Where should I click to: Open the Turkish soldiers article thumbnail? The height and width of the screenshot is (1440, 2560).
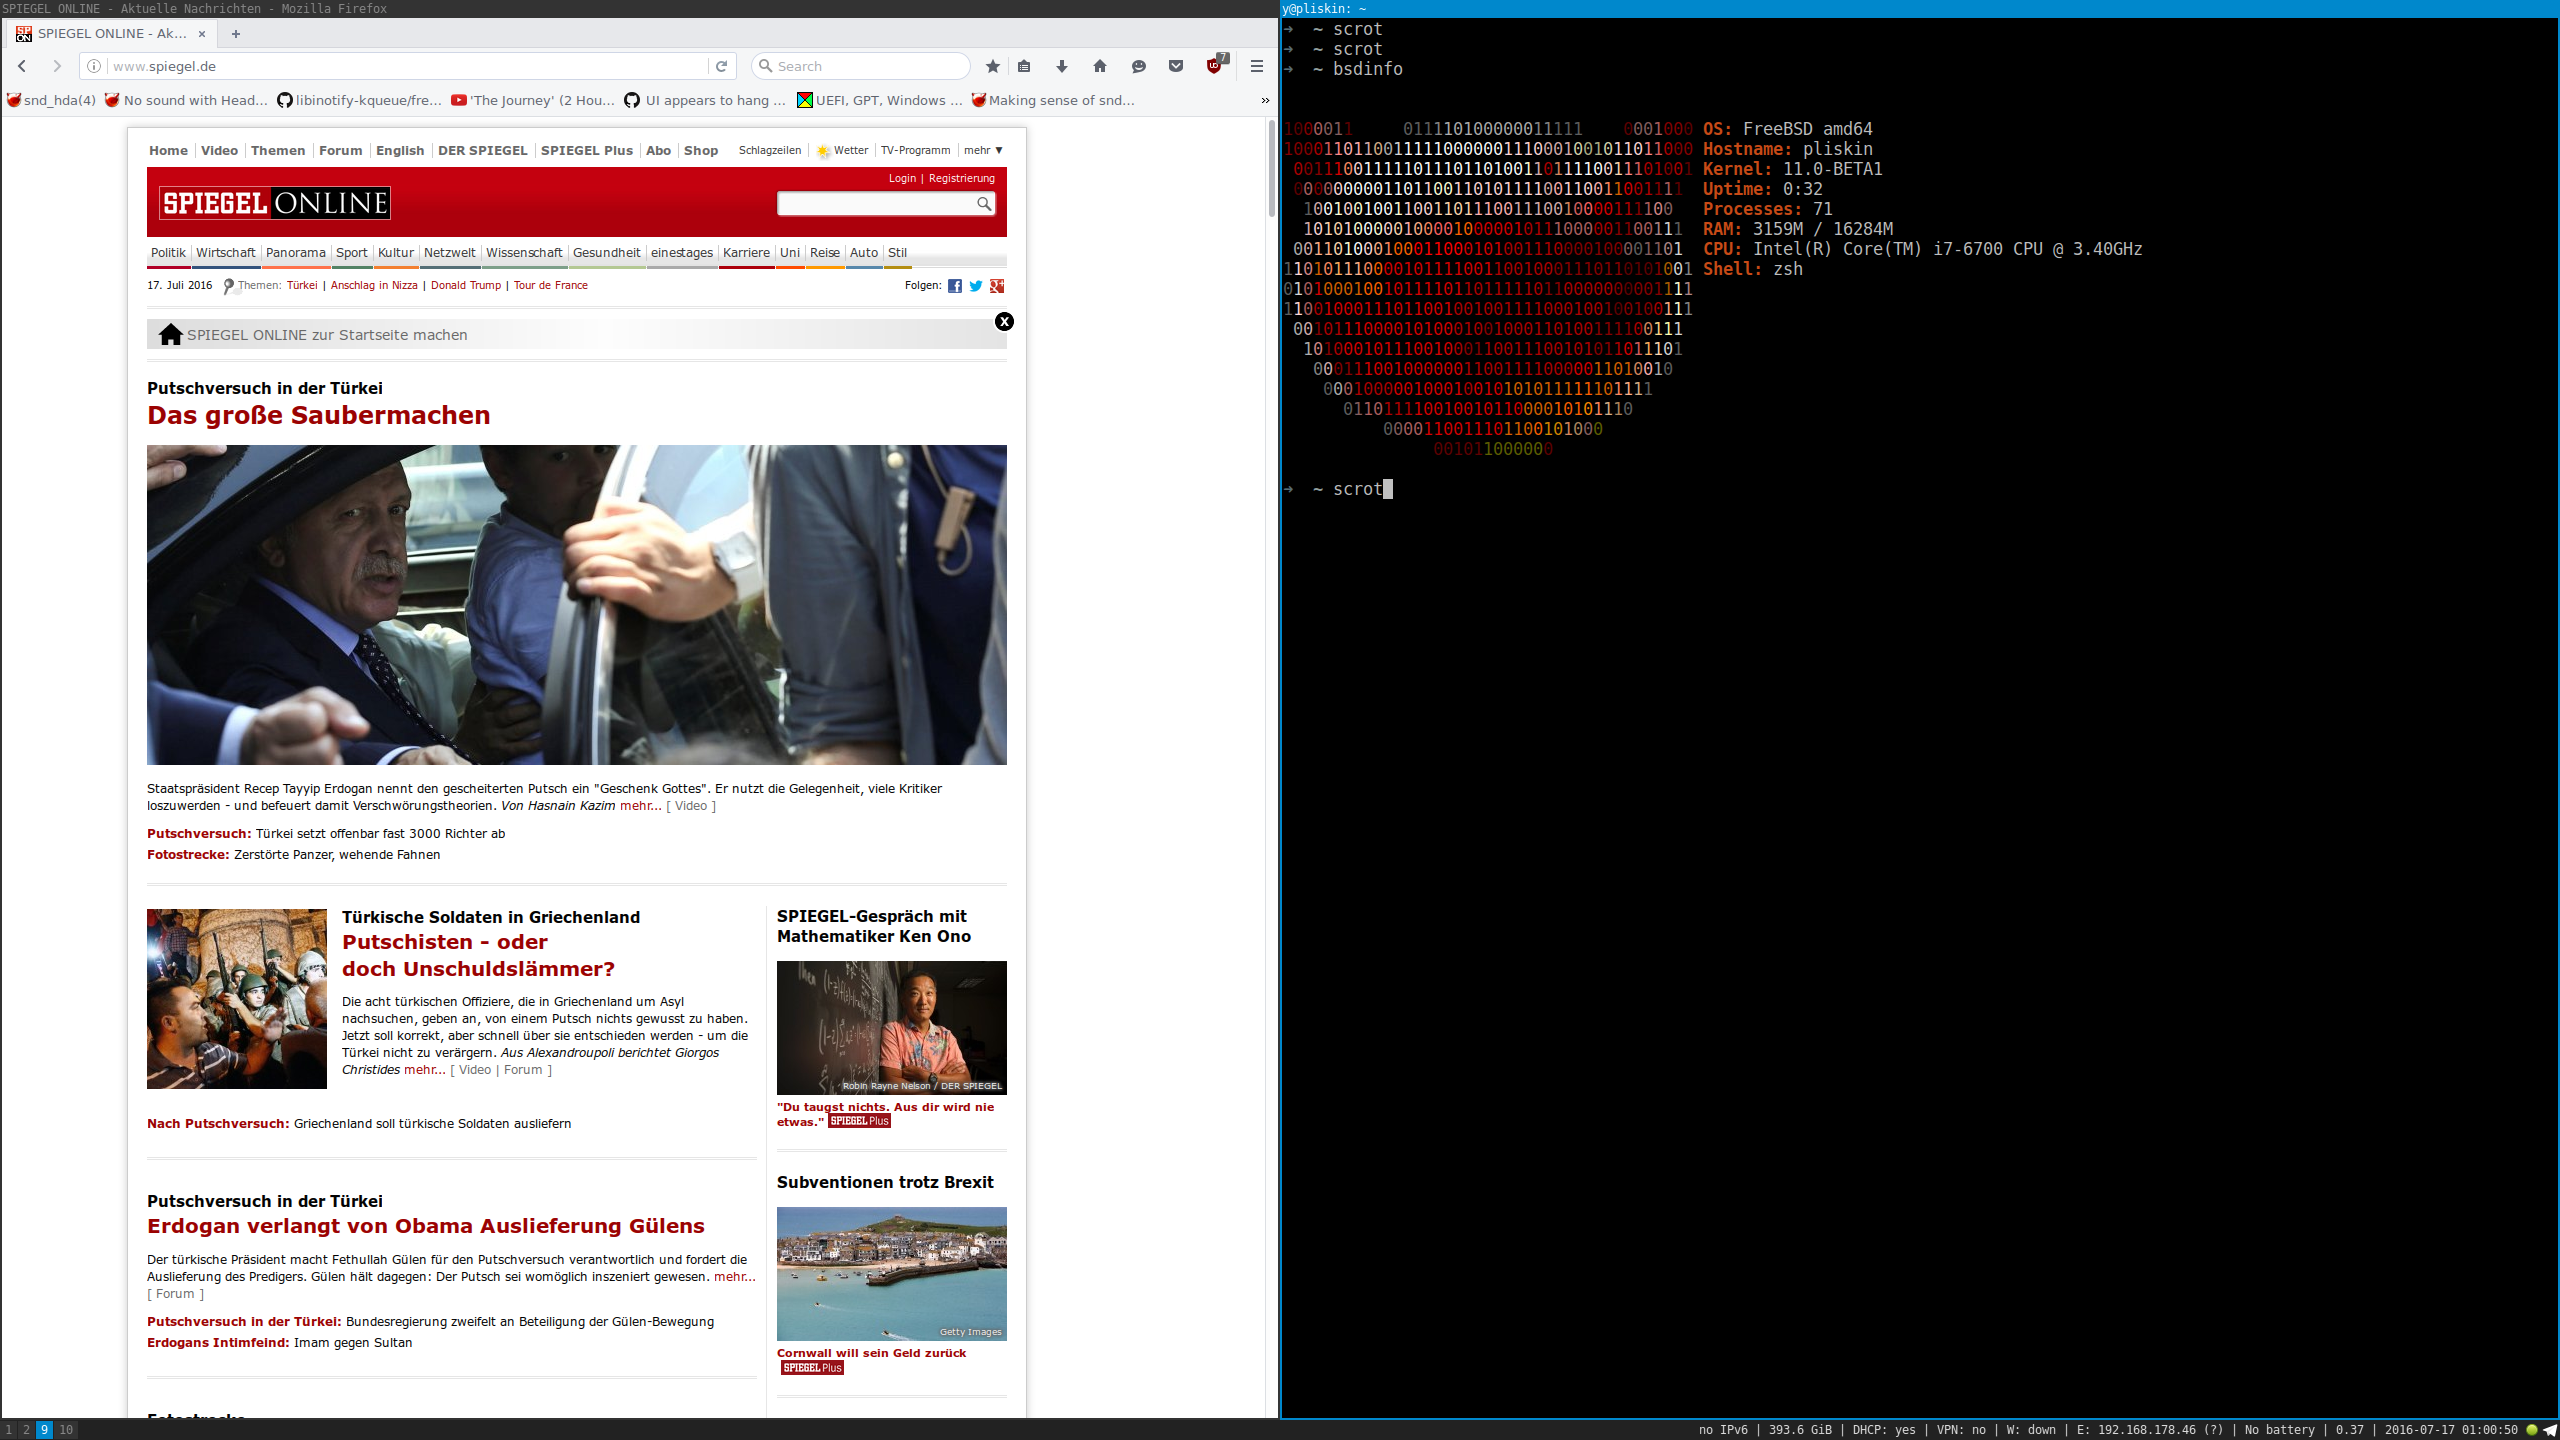237,999
